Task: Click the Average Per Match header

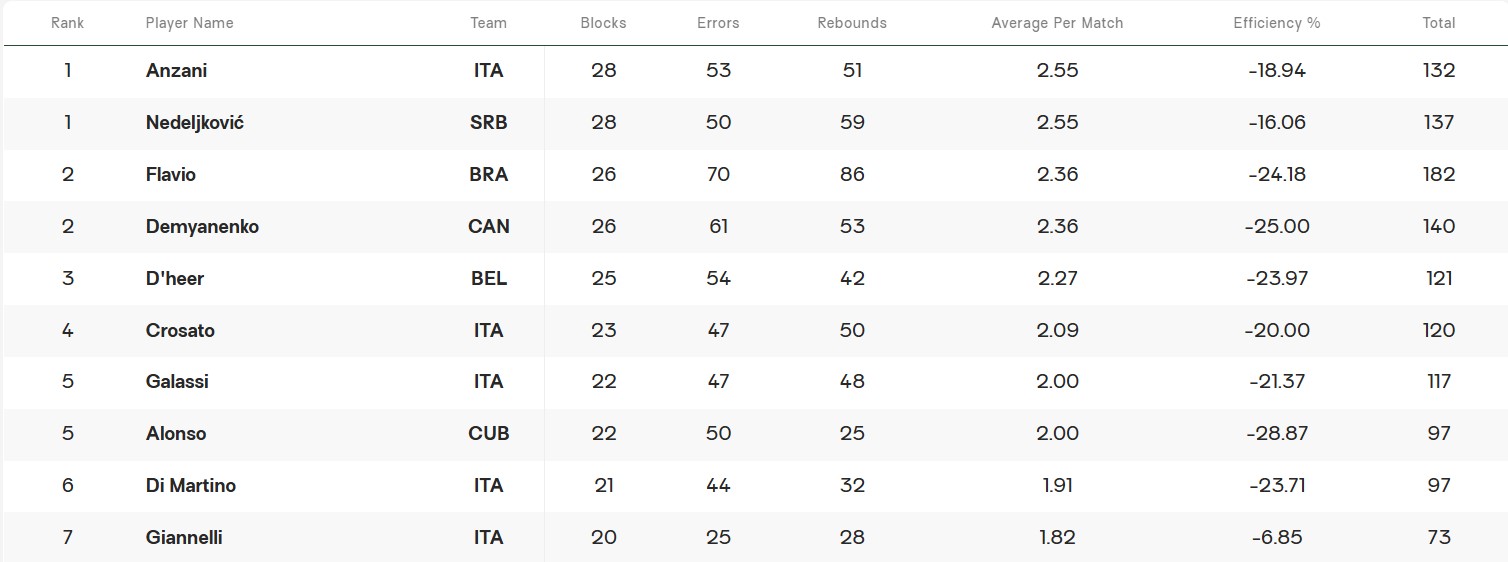Action: pyautogui.click(x=1057, y=23)
